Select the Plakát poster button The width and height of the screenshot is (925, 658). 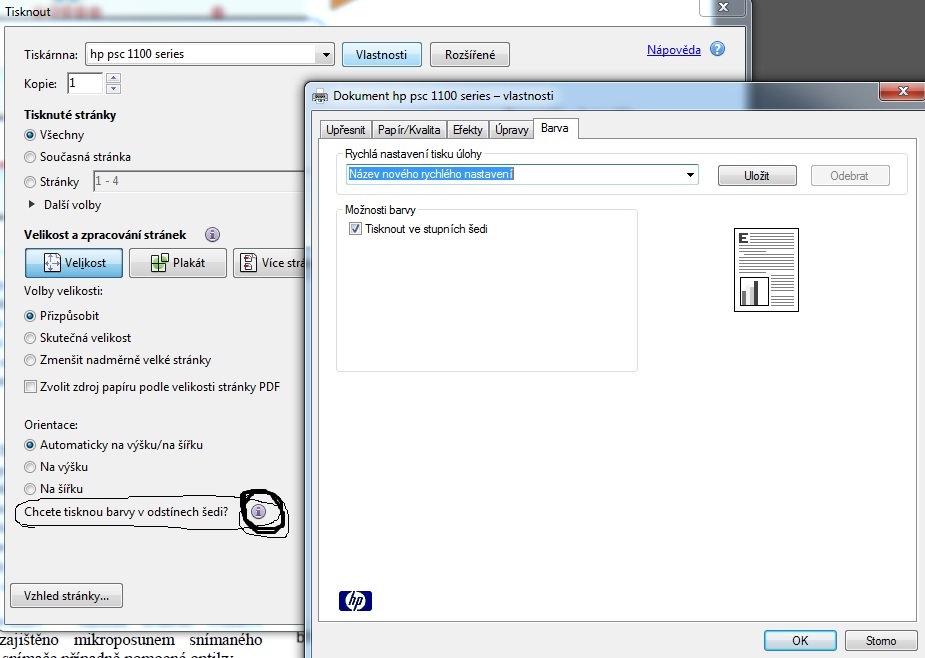tap(178, 263)
